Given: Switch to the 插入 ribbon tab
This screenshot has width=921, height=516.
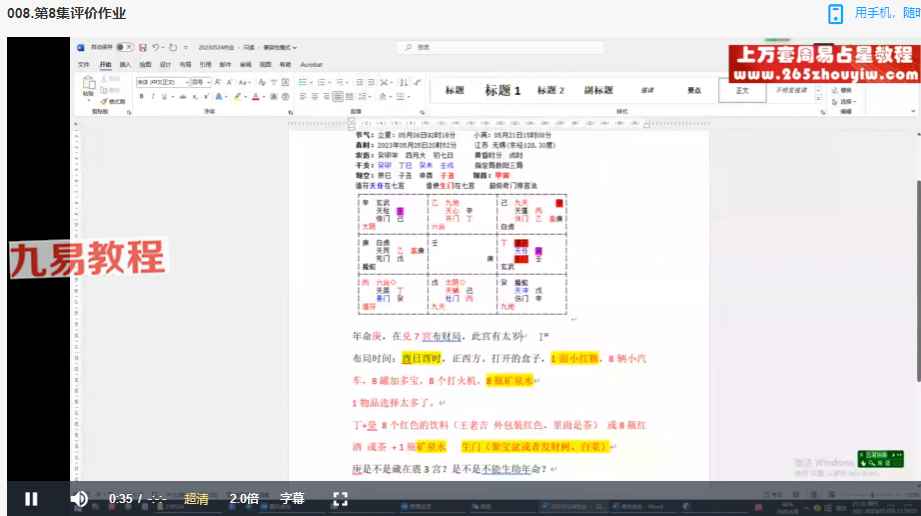Looking at the screenshot, I should (125, 65).
